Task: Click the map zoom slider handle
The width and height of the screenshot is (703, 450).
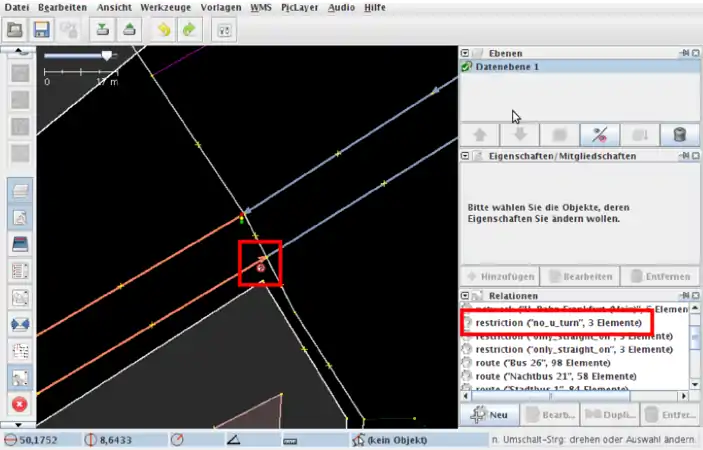Action: click(x=107, y=56)
